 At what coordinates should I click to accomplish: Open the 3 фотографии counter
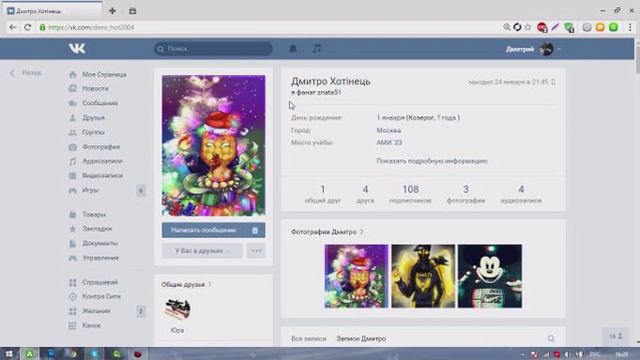point(466,194)
